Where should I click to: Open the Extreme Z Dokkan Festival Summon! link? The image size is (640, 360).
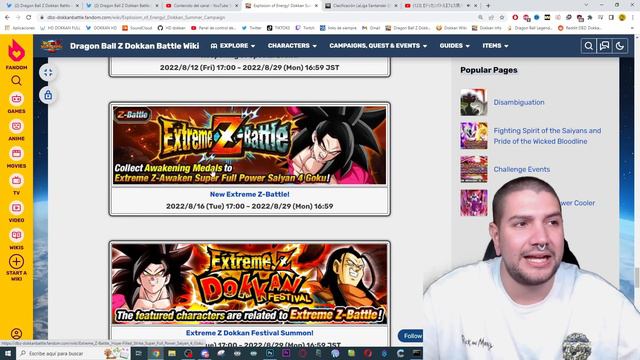point(249,333)
